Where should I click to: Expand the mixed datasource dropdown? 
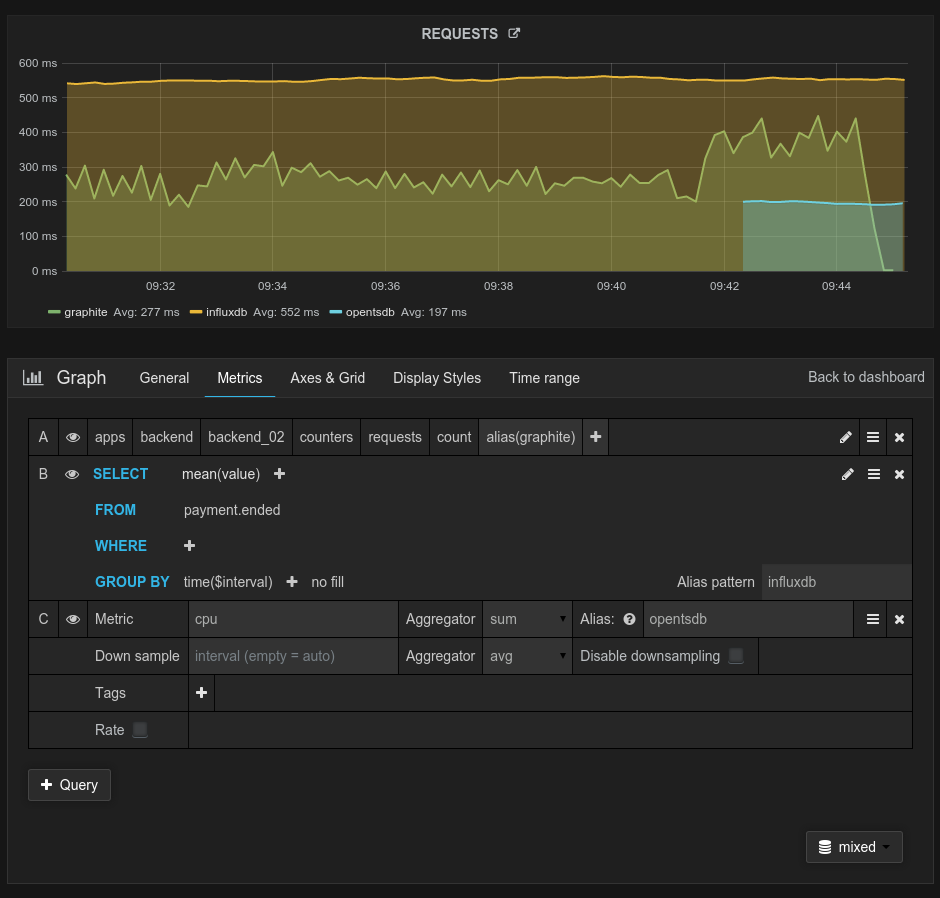pyautogui.click(x=854, y=847)
